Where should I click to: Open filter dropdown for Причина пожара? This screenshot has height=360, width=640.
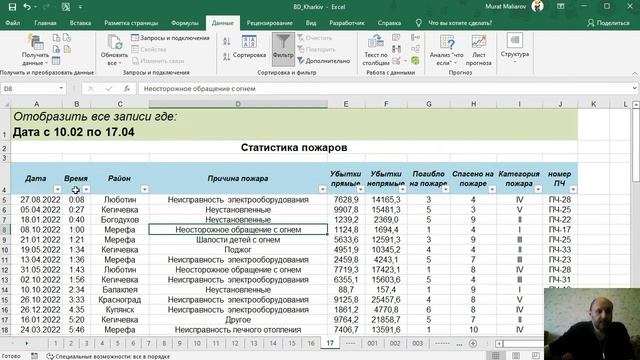(x=322, y=189)
